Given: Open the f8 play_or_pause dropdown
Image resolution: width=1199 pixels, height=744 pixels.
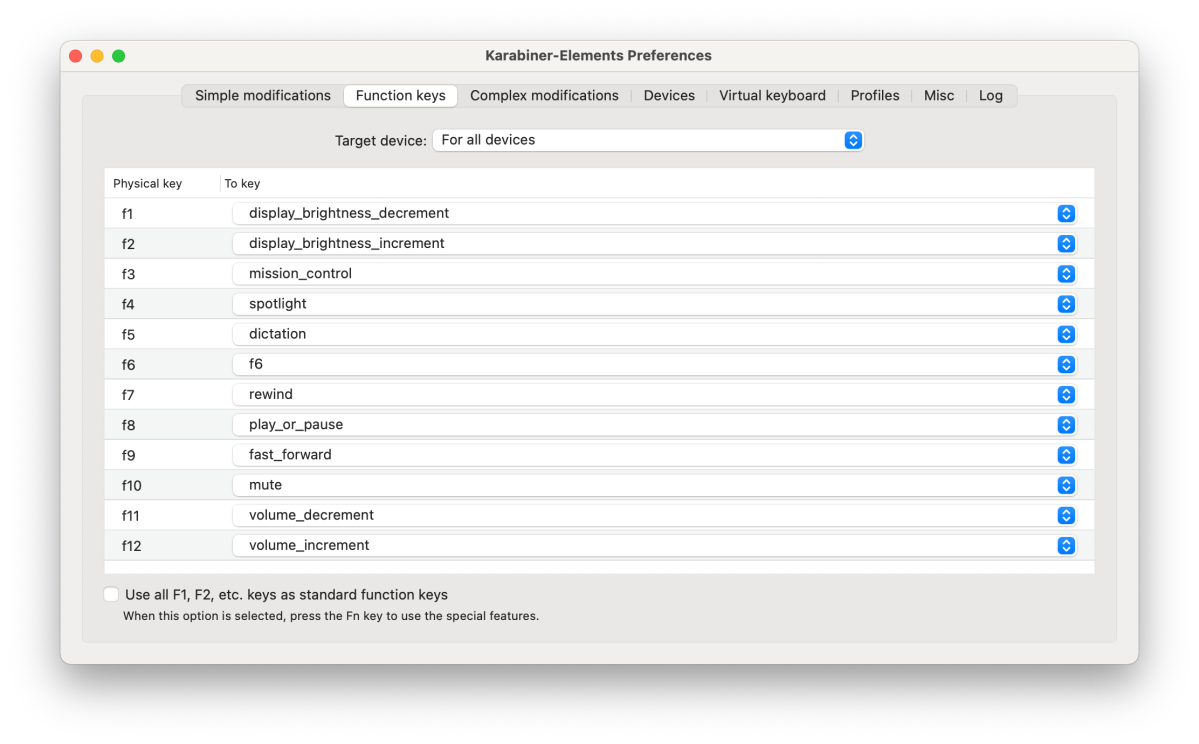Looking at the screenshot, I should point(655,424).
